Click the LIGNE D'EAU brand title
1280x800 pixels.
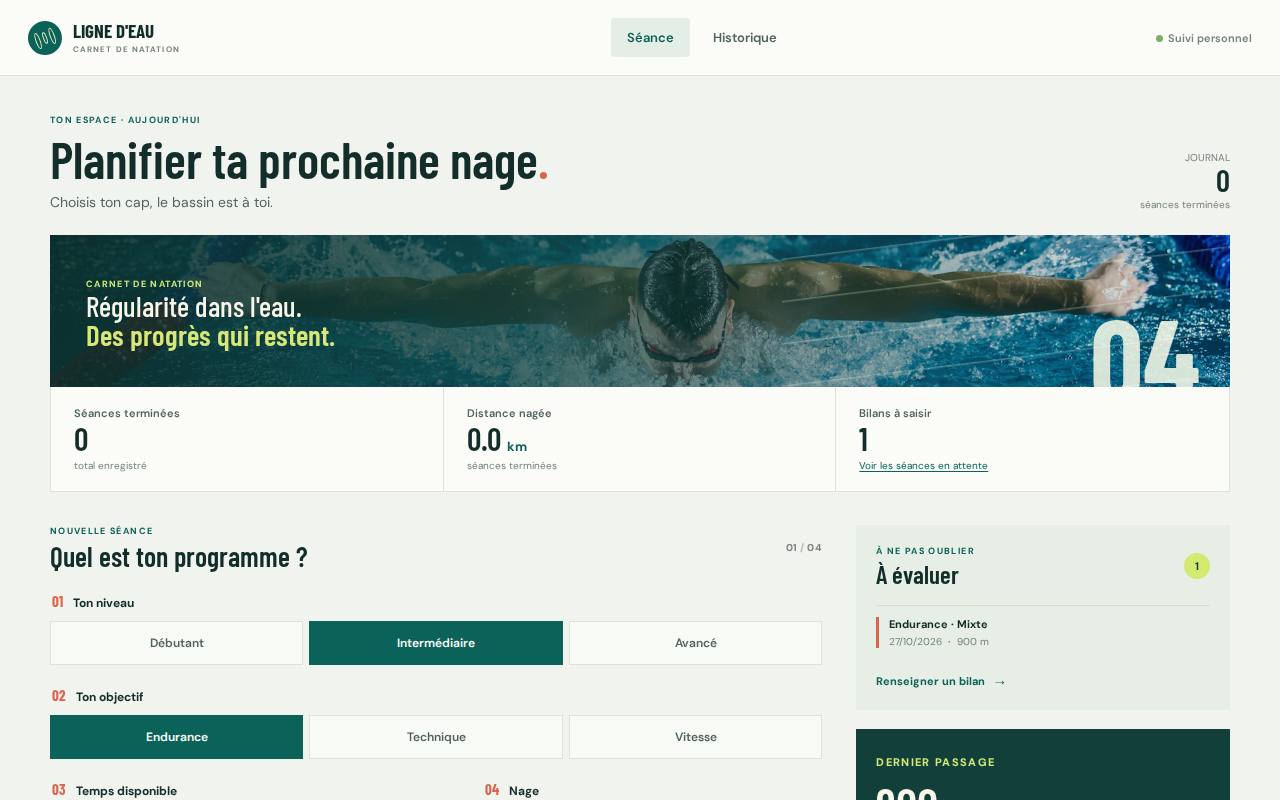tap(113, 31)
